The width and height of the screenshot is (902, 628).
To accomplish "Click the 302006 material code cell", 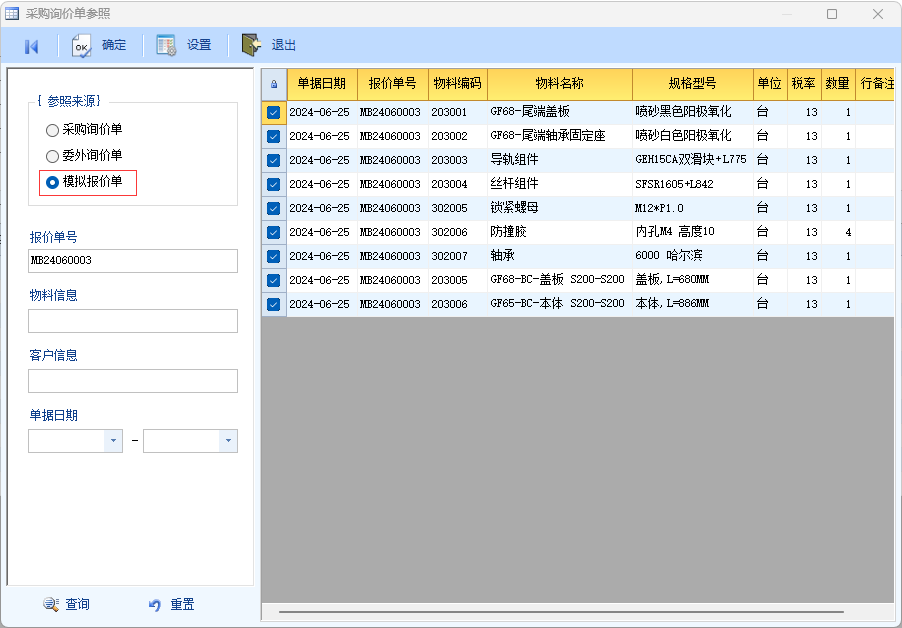I will [458, 232].
